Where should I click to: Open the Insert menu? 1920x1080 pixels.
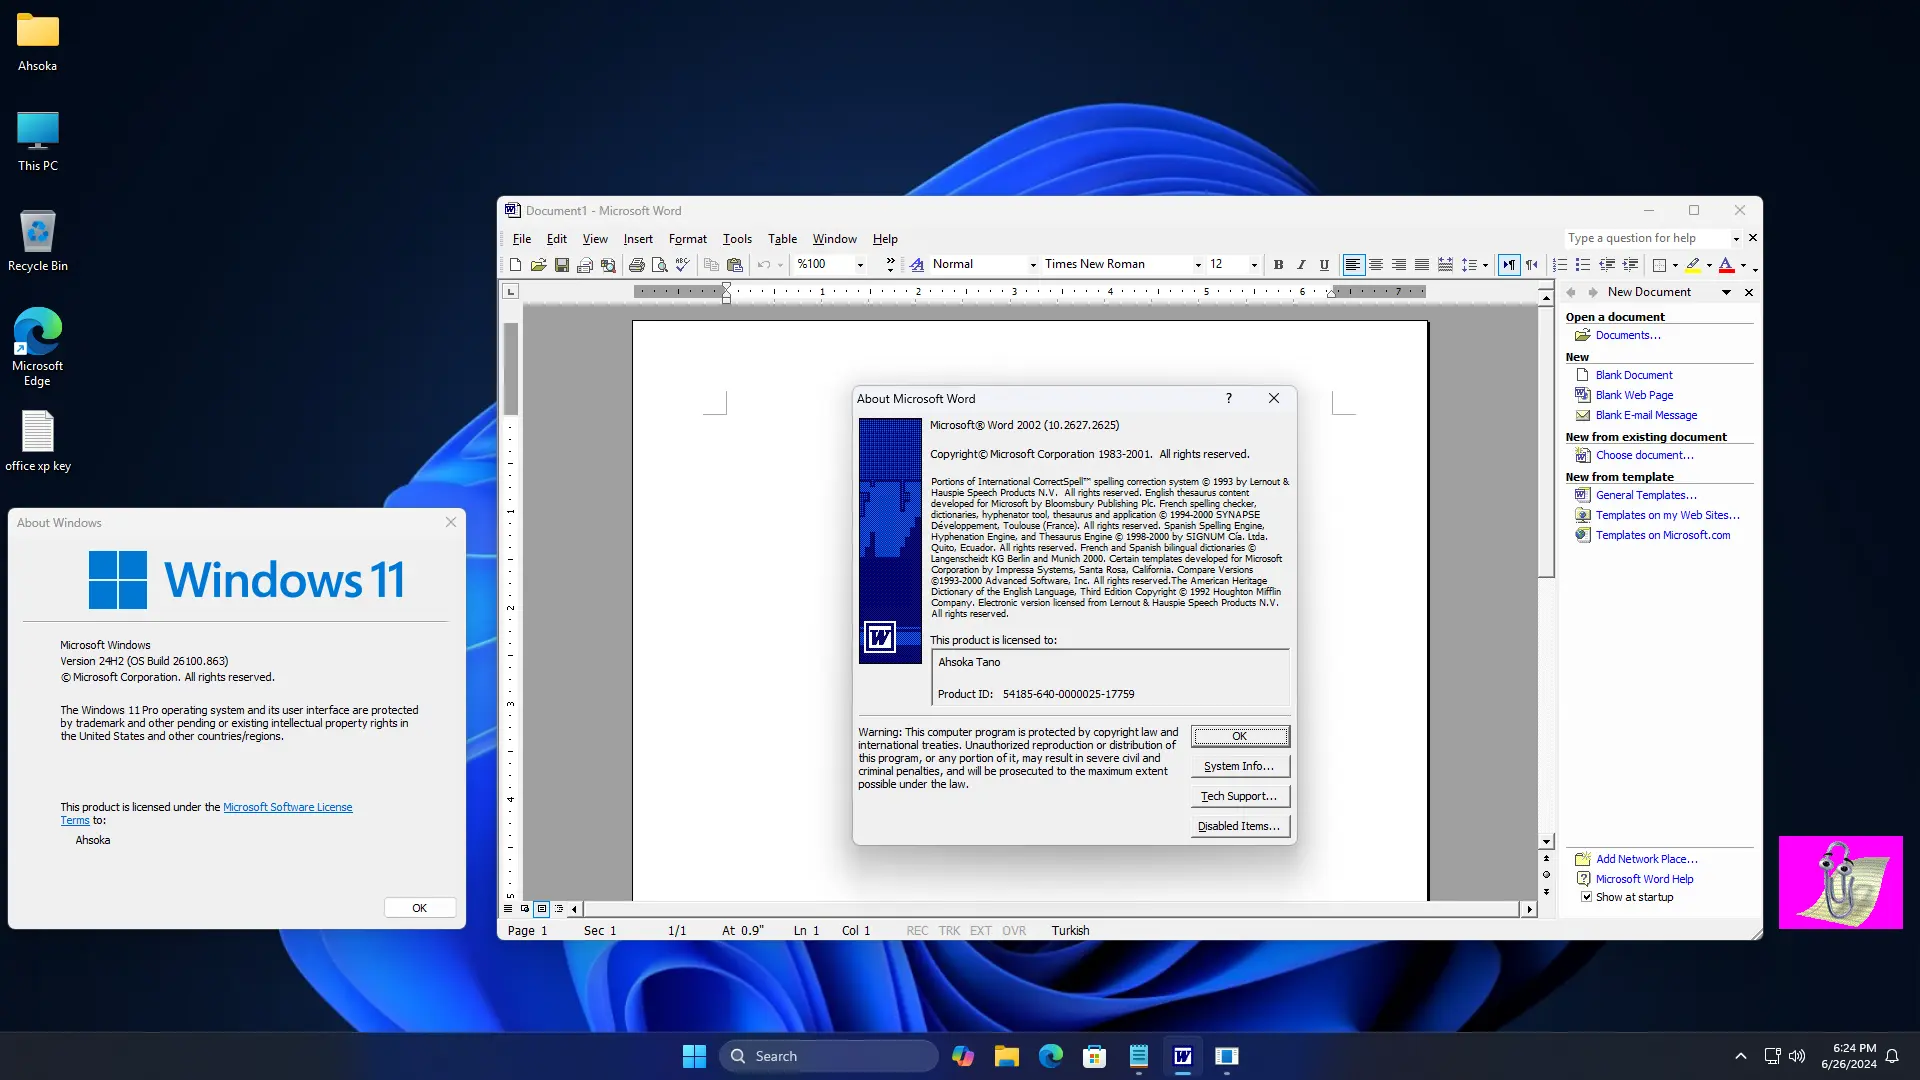pyautogui.click(x=638, y=239)
